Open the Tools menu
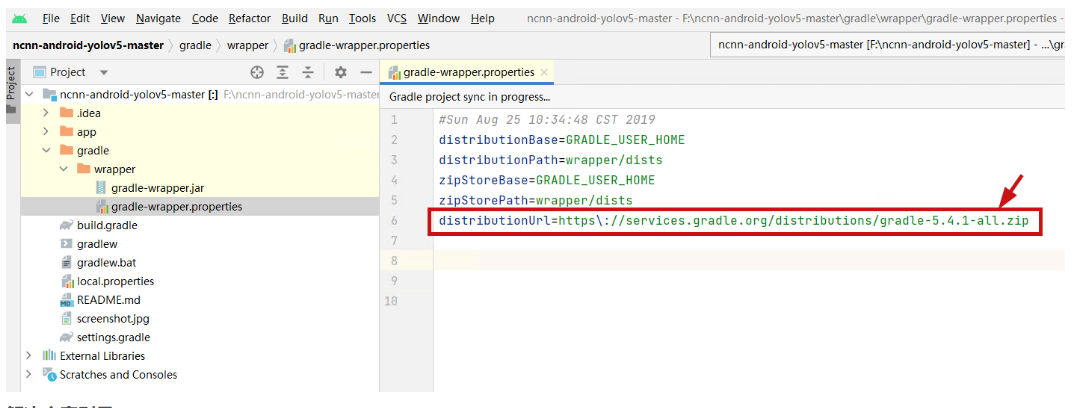Image resolution: width=1080 pixels, height=408 pixels. pos(362,19)
